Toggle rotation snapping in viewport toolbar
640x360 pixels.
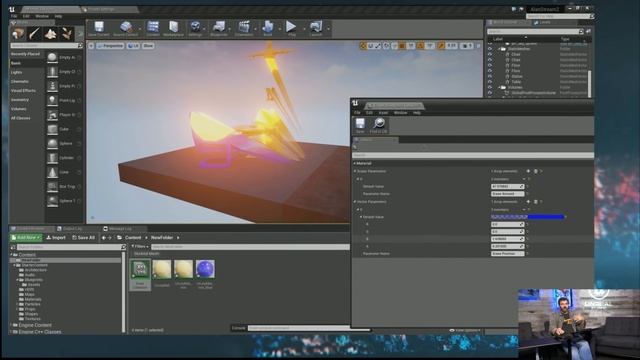pos(420,46)
